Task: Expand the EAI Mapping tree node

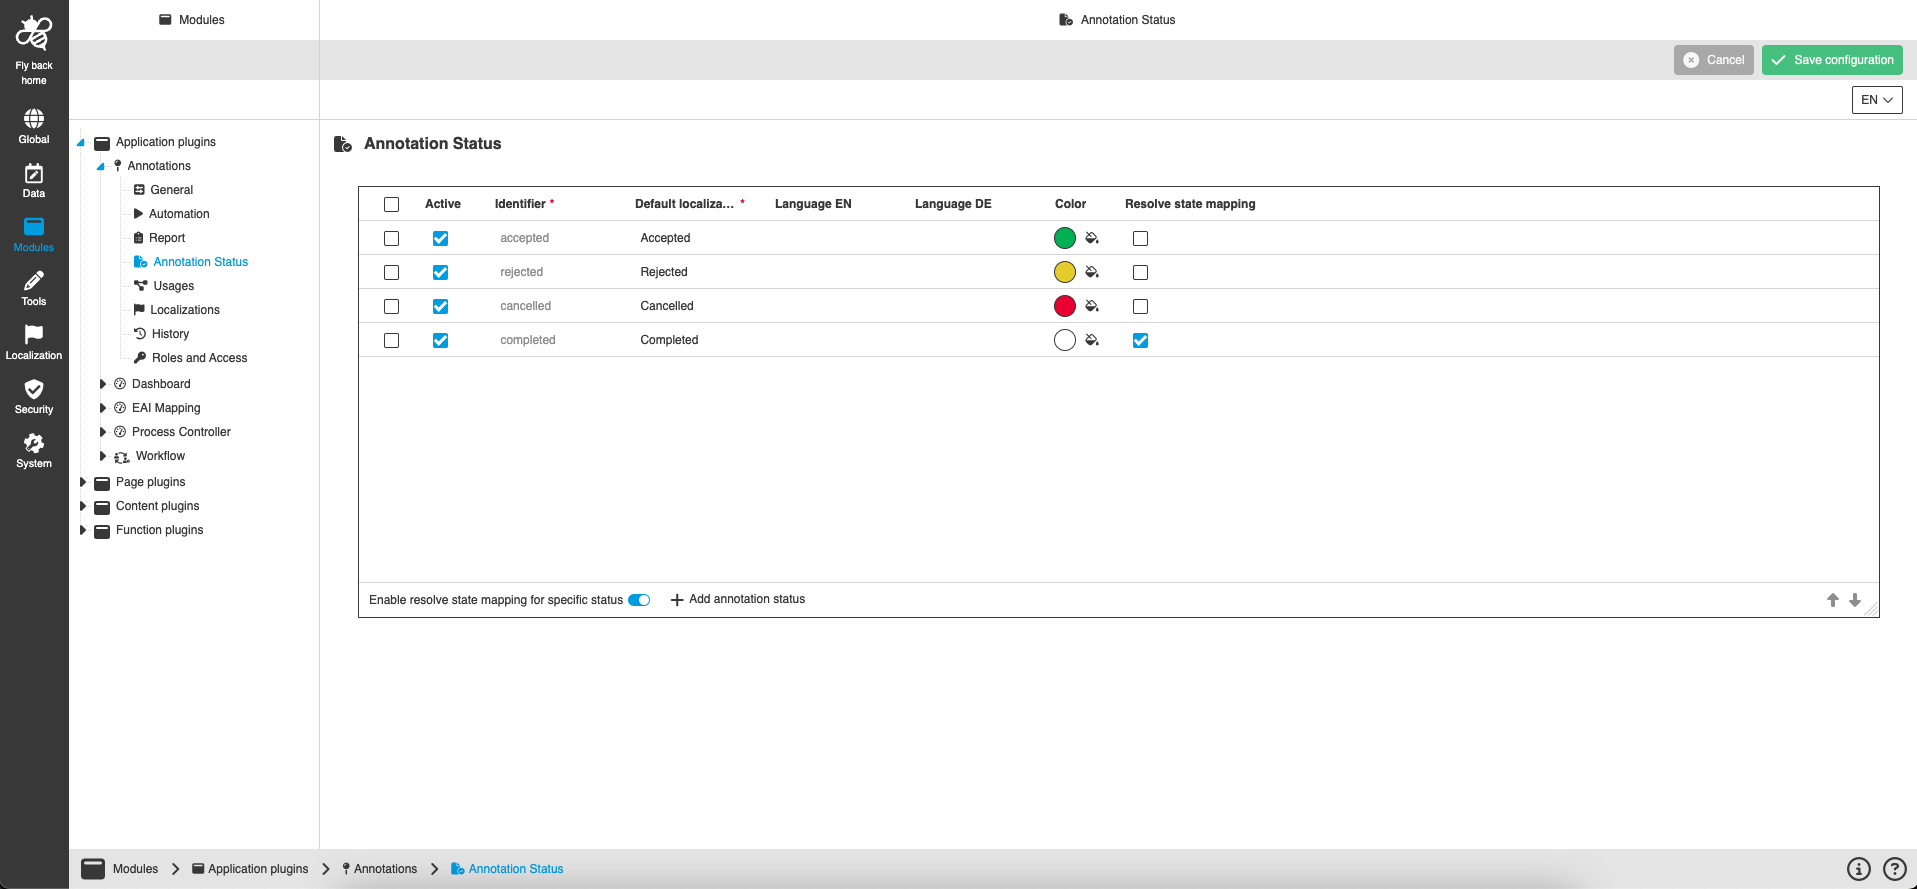Action: (103, 408)
